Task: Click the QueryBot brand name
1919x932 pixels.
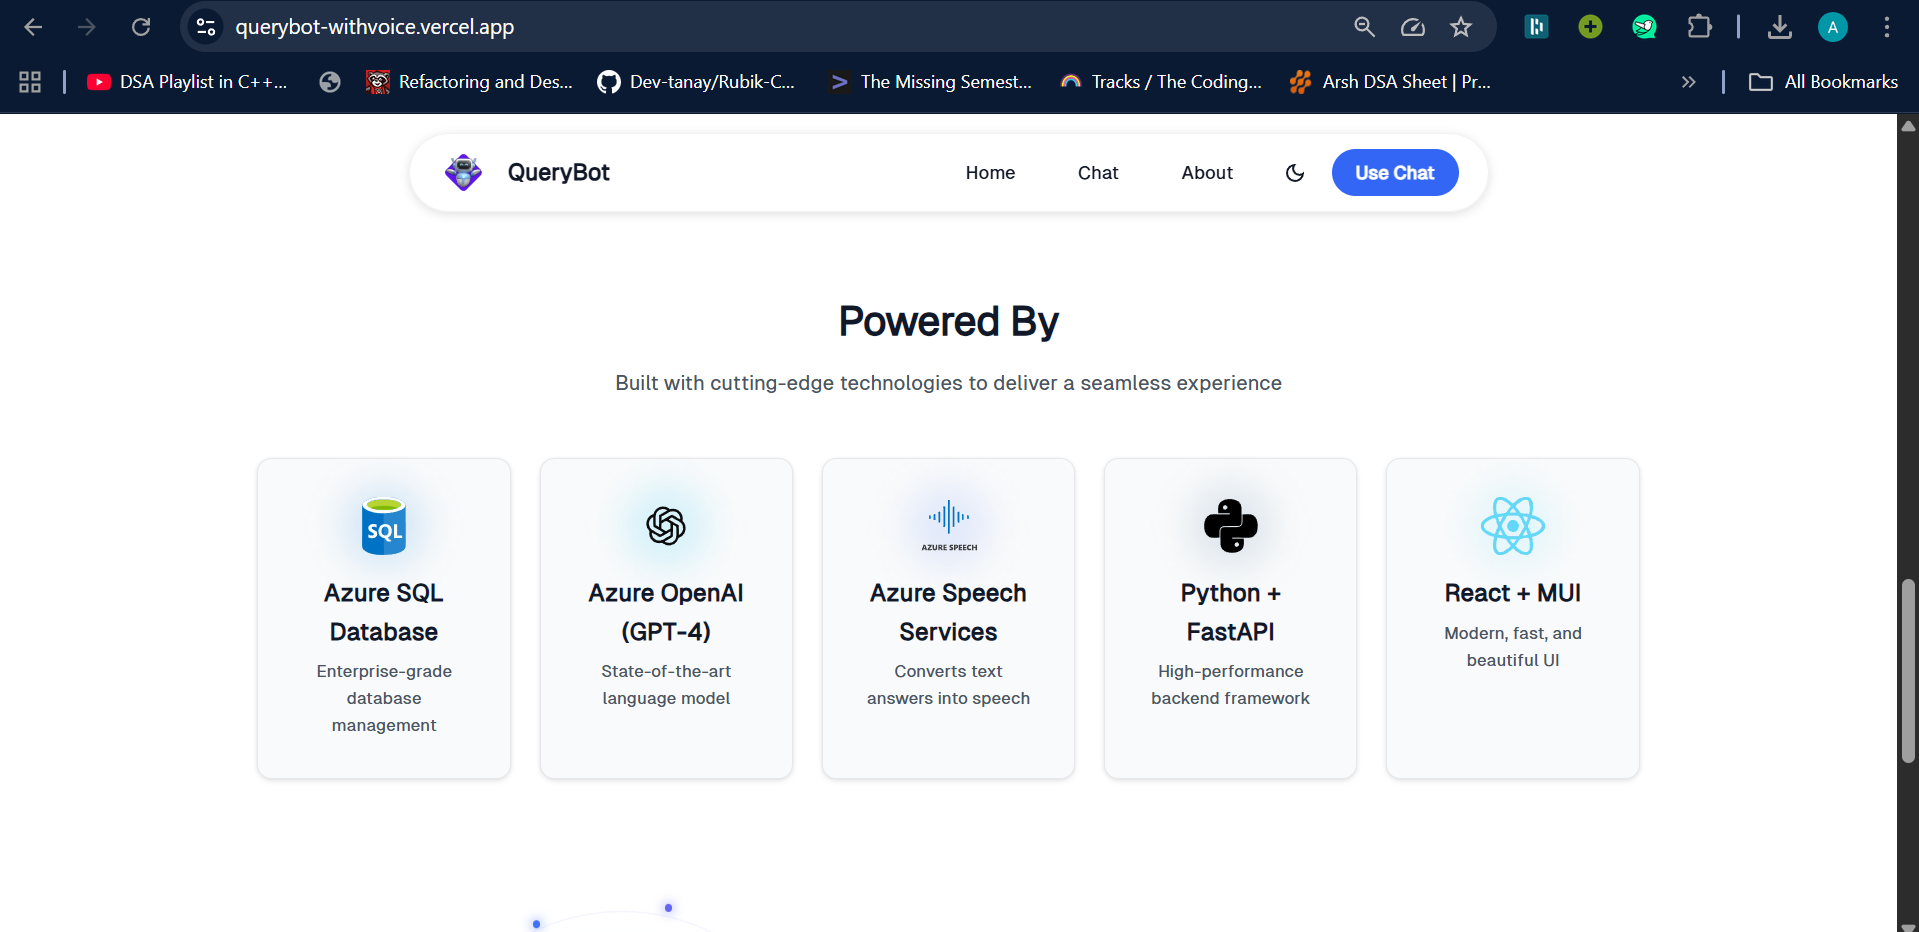Action: click(558, 172)
